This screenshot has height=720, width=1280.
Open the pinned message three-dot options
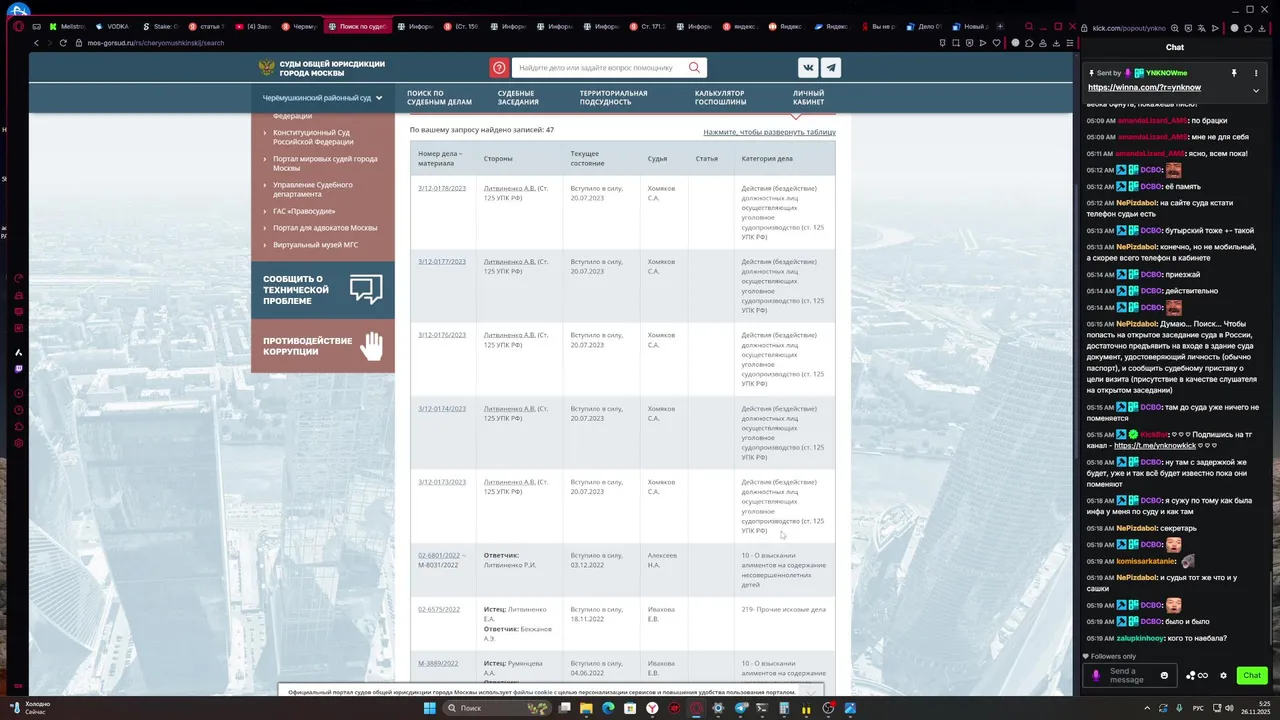[1256, 73]
